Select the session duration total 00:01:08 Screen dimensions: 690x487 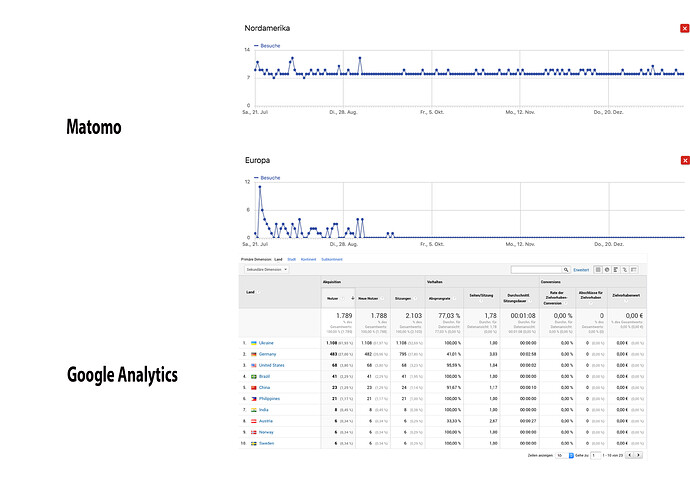523,315
